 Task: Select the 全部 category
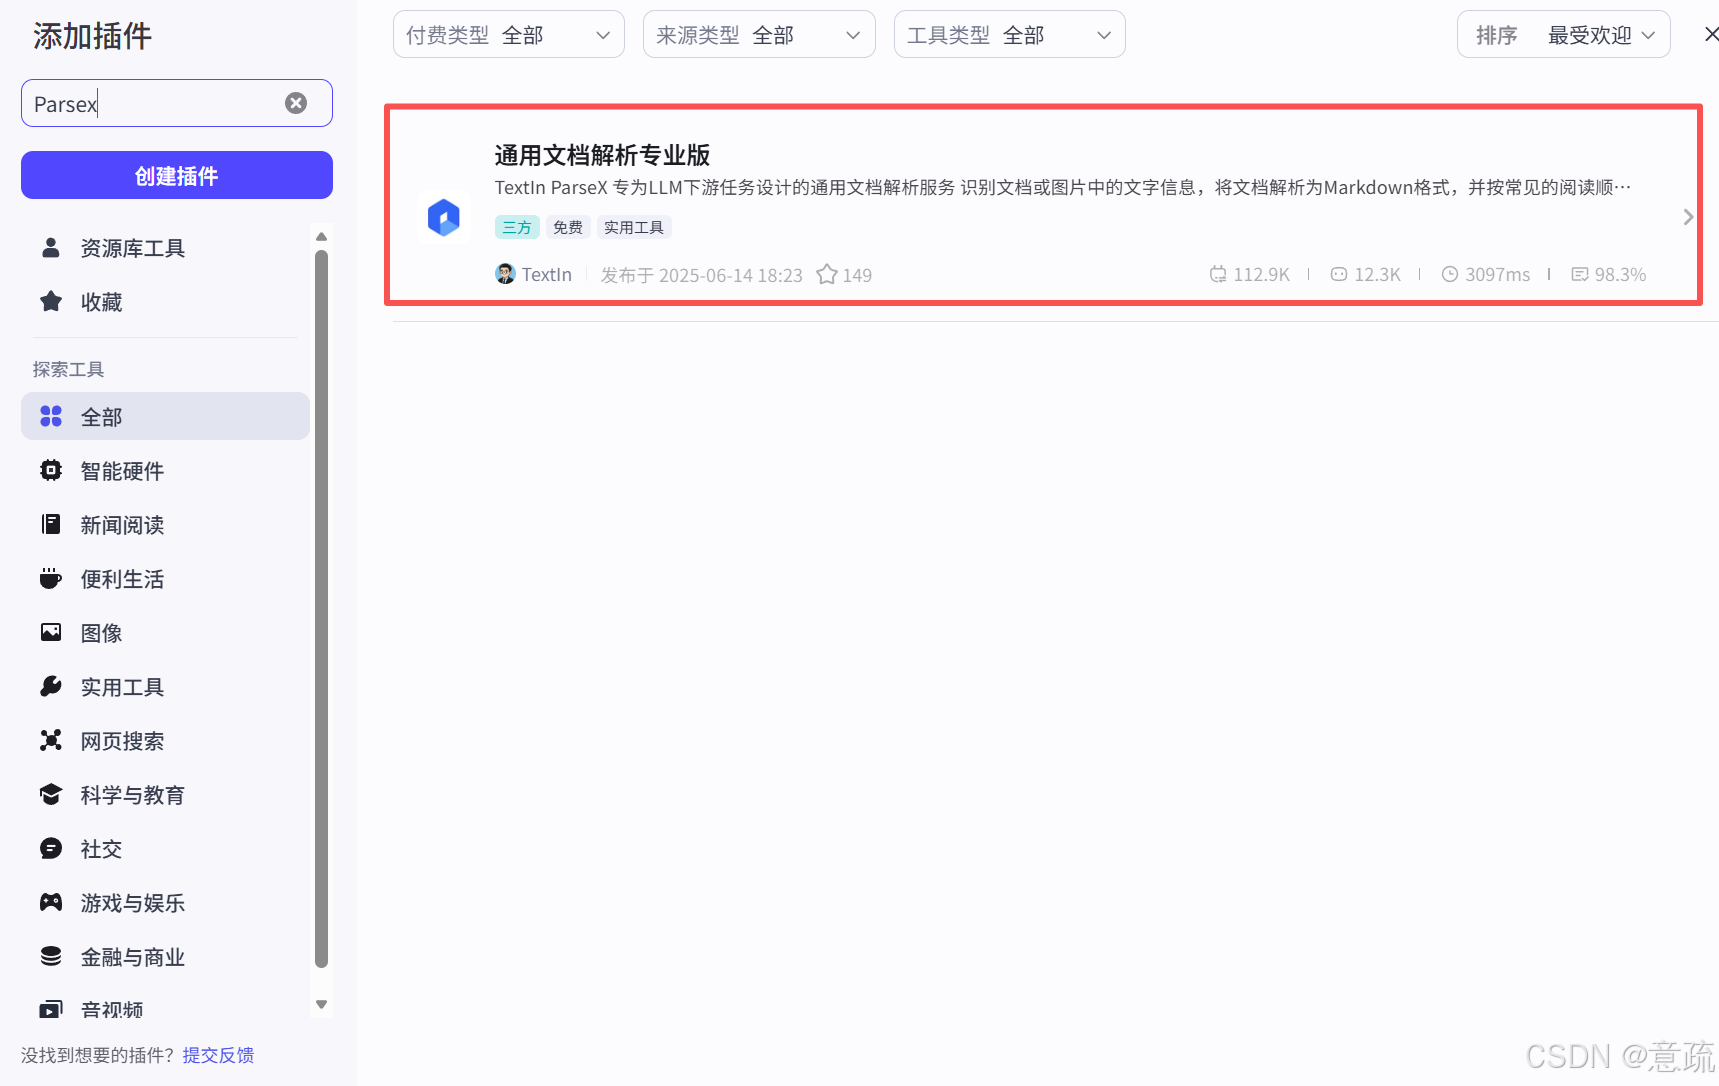coord(165,416)
